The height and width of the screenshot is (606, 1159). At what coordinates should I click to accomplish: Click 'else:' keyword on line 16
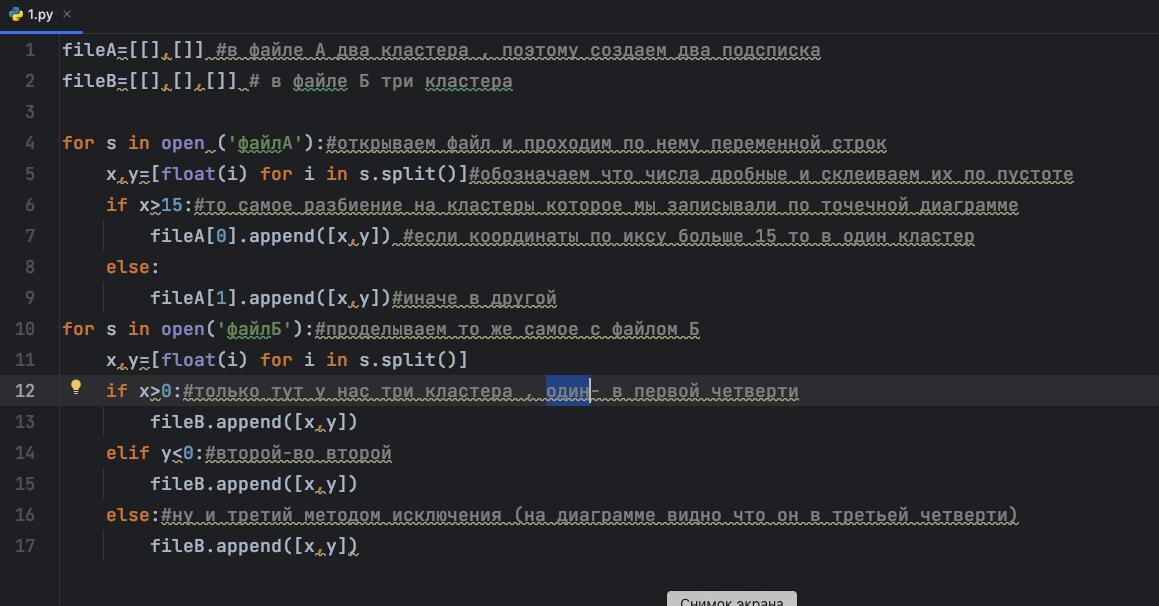(x=133, y=515)
